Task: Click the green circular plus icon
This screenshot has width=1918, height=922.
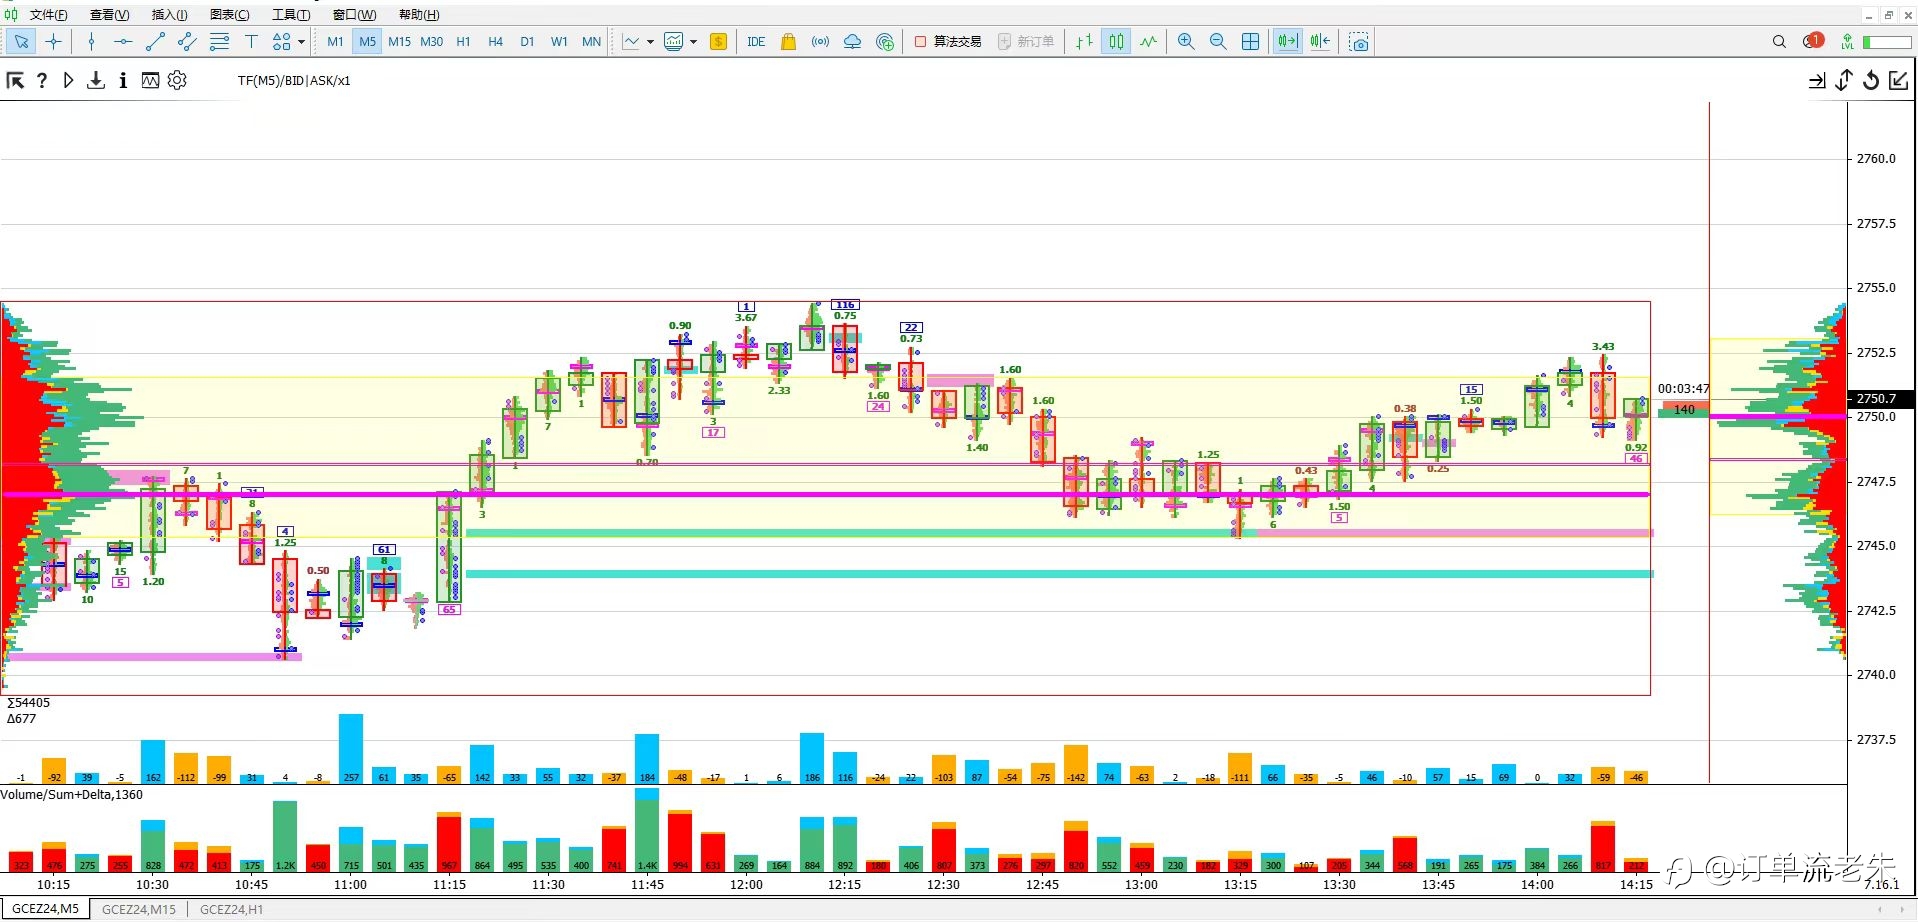Action: pos(884,41)
